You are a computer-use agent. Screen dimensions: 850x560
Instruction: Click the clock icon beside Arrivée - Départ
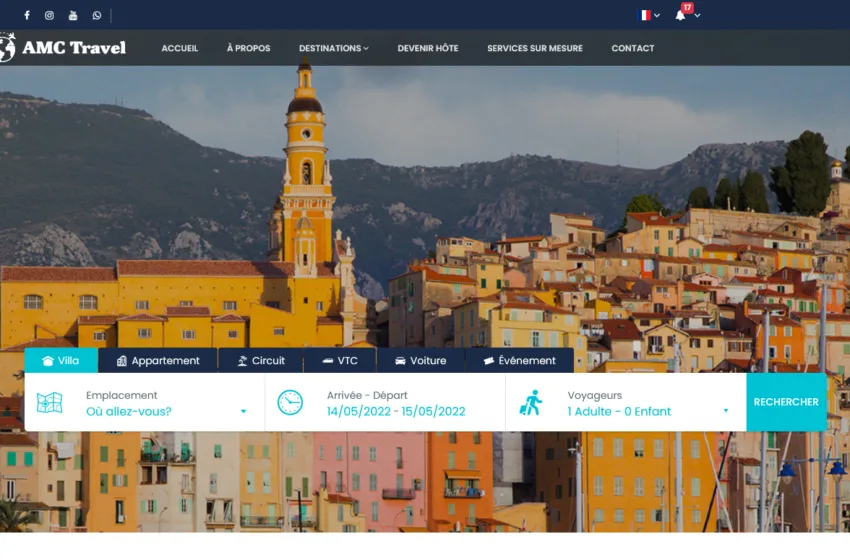290,402
